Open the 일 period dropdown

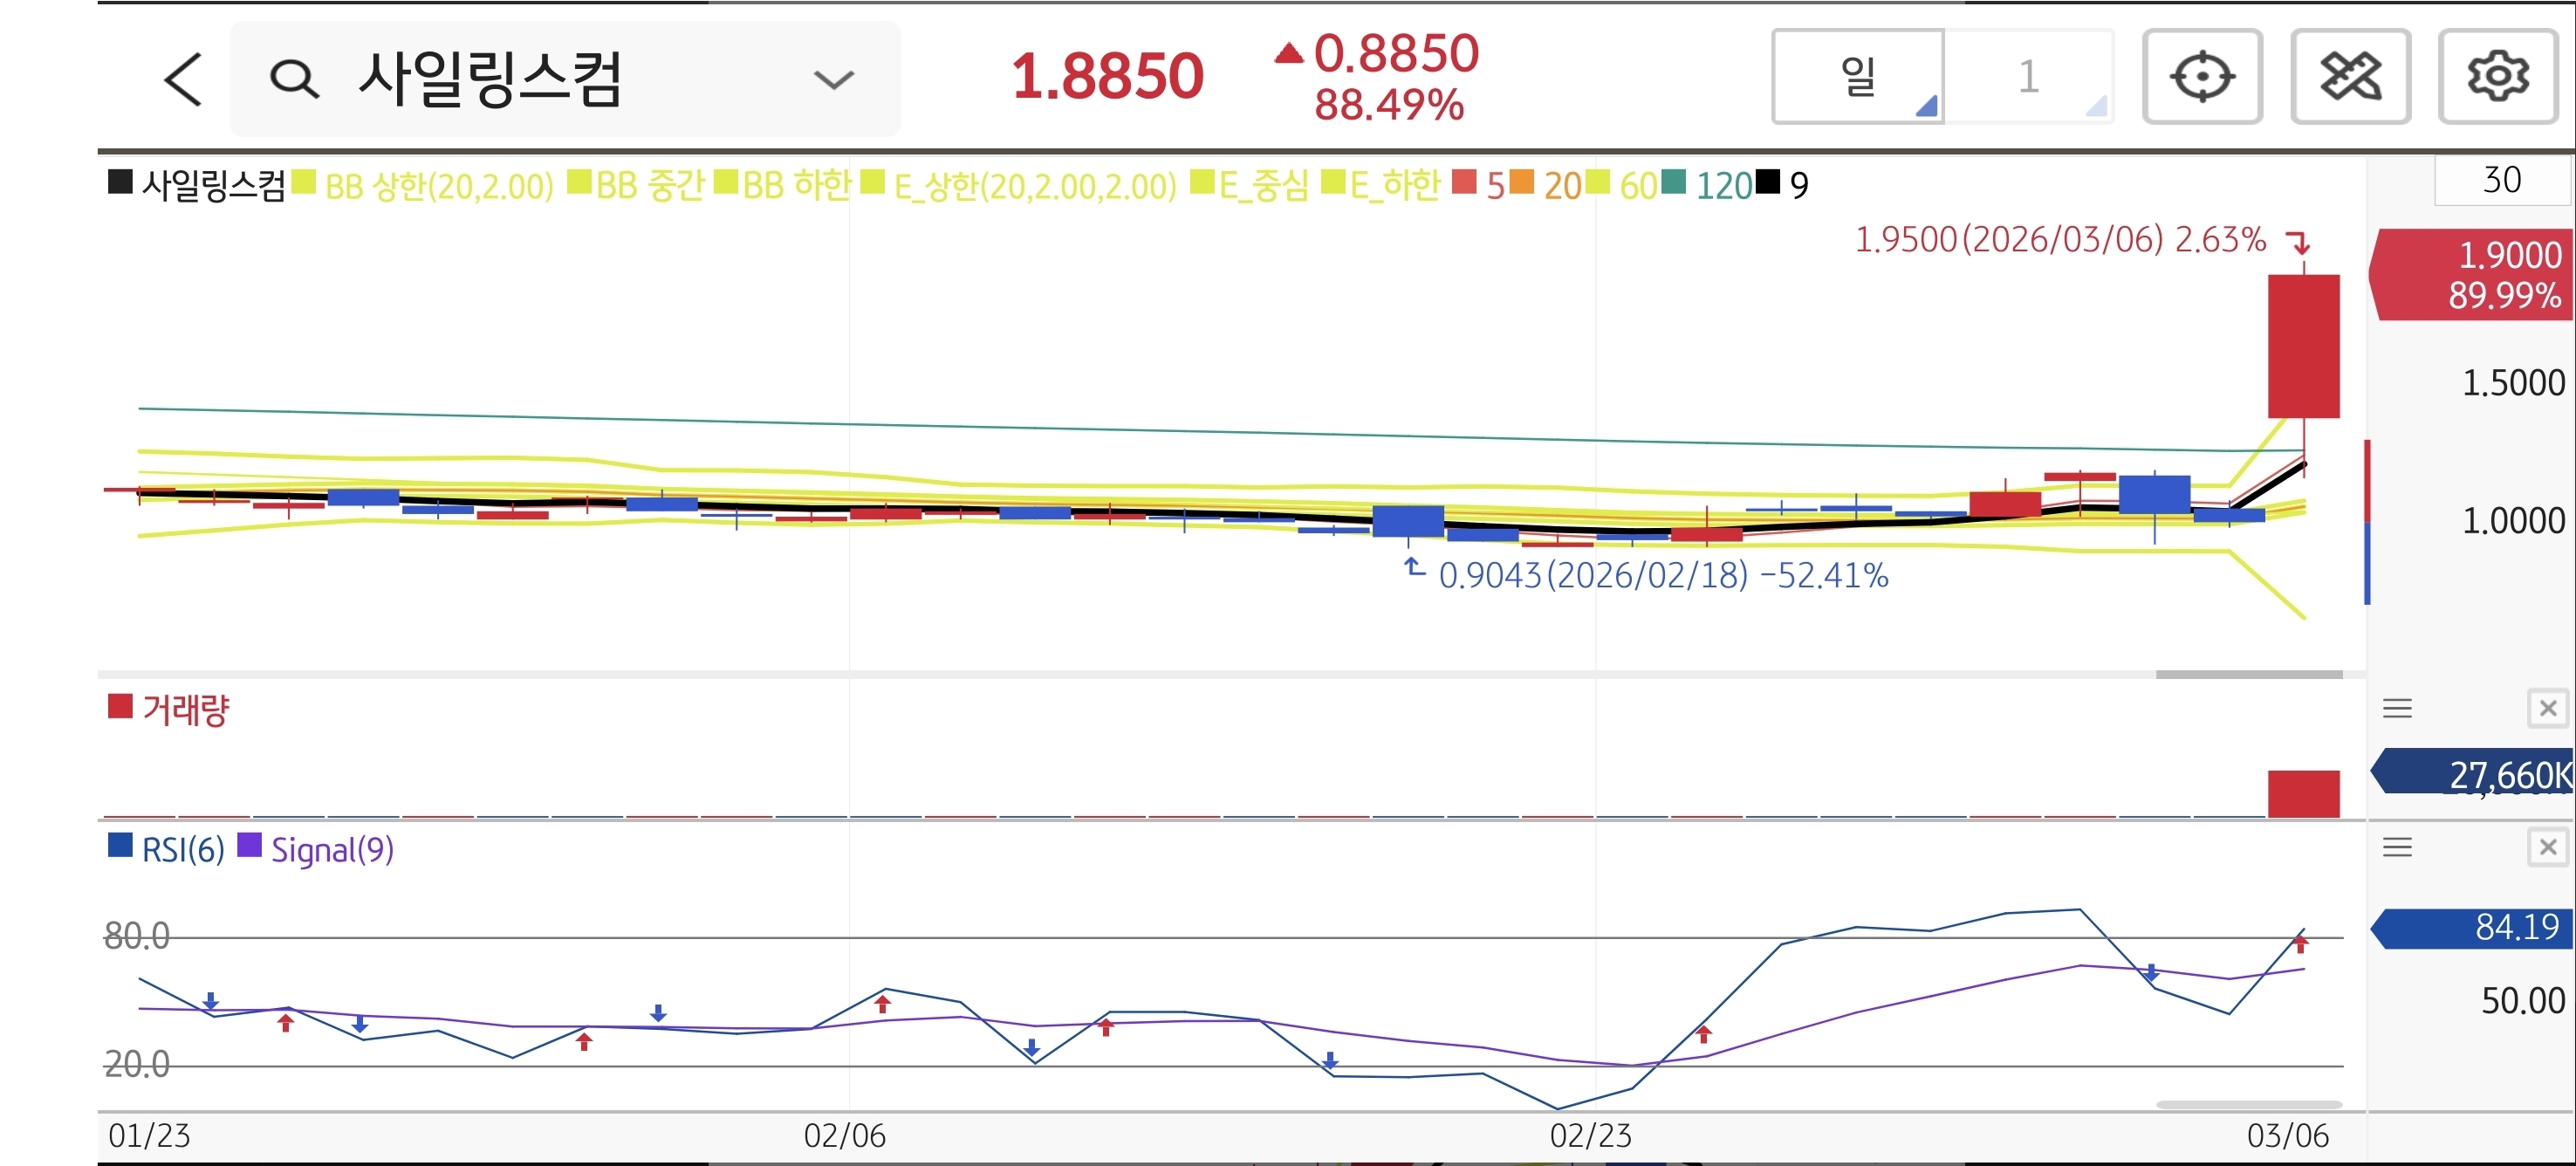tap(1858, 77)
